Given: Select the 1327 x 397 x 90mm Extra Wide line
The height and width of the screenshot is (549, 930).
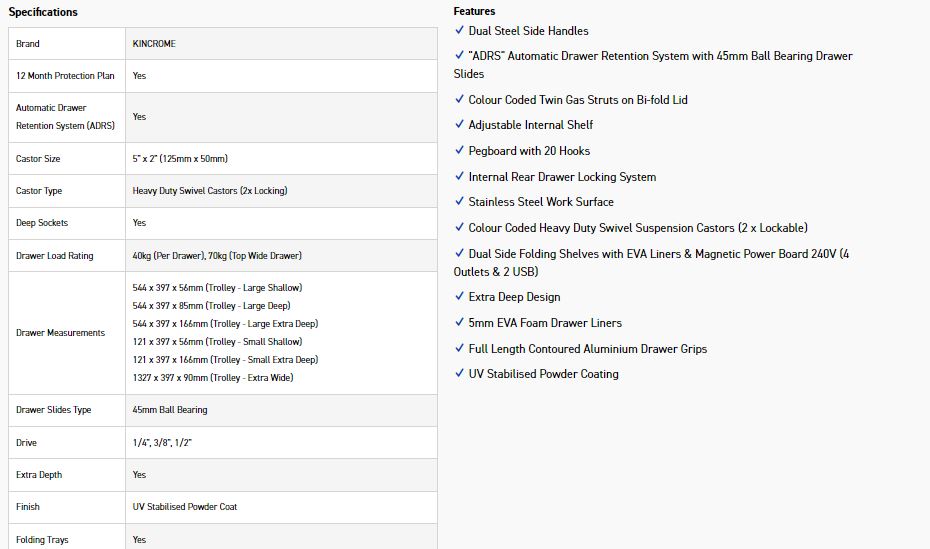Looking at the screenshot, I should pos(212,378).
